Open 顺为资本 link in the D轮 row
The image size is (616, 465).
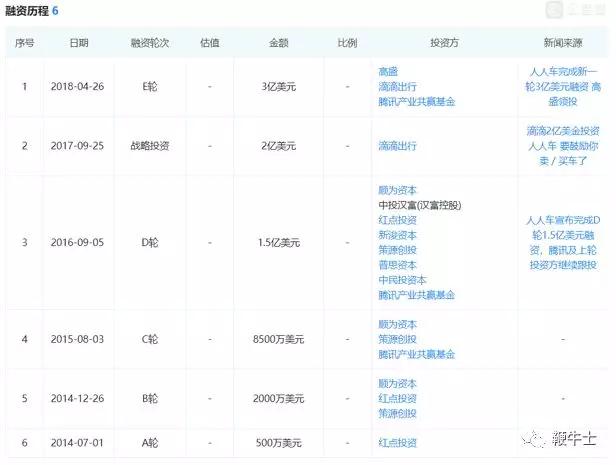point(397,190)
